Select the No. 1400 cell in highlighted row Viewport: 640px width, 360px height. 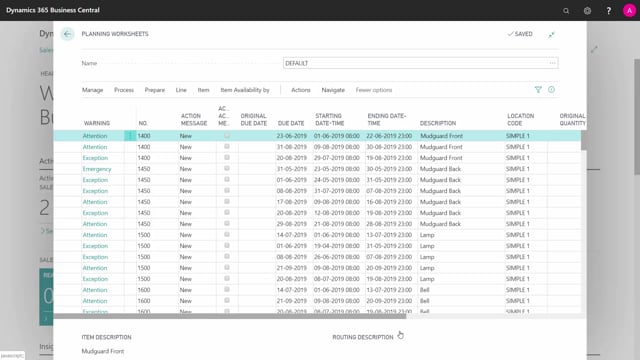144,136
